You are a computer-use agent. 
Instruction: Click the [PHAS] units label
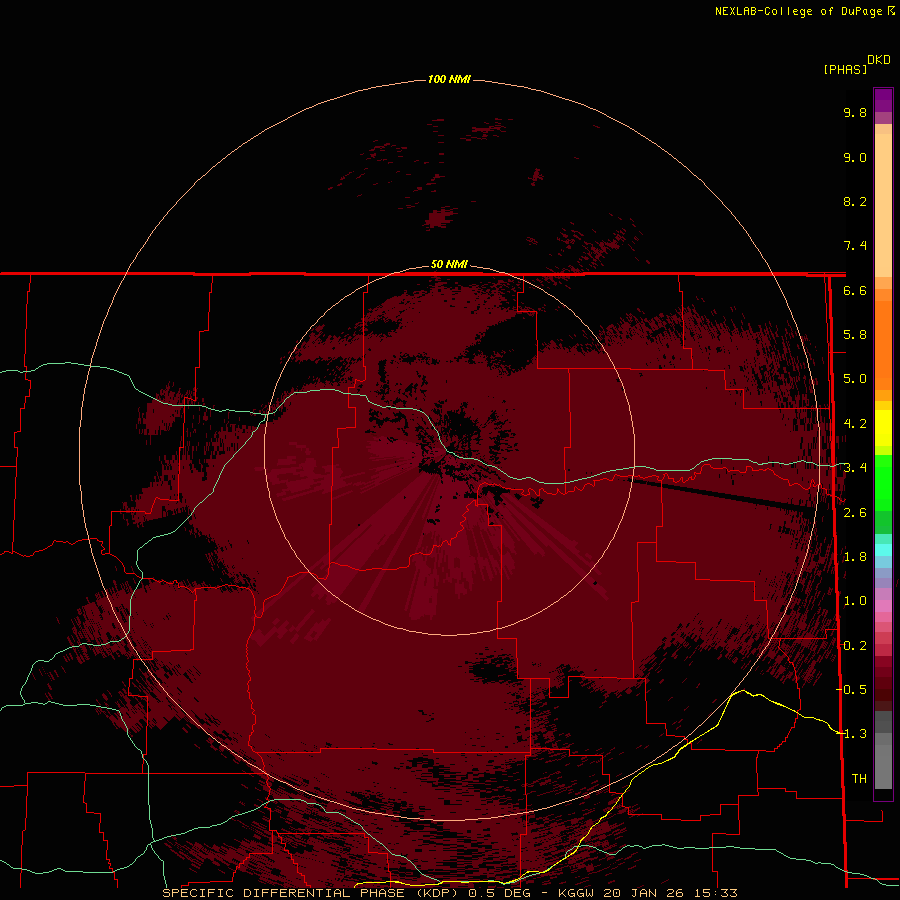point(845,70)
